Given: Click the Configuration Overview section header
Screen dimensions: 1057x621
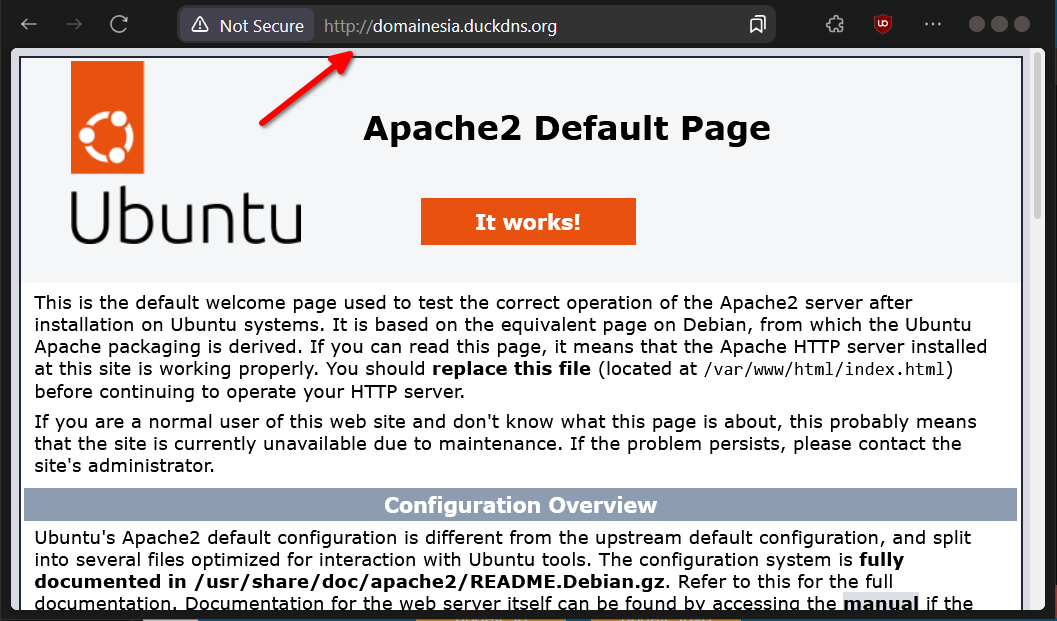Looking at the screenshot, I should [520, 504].
